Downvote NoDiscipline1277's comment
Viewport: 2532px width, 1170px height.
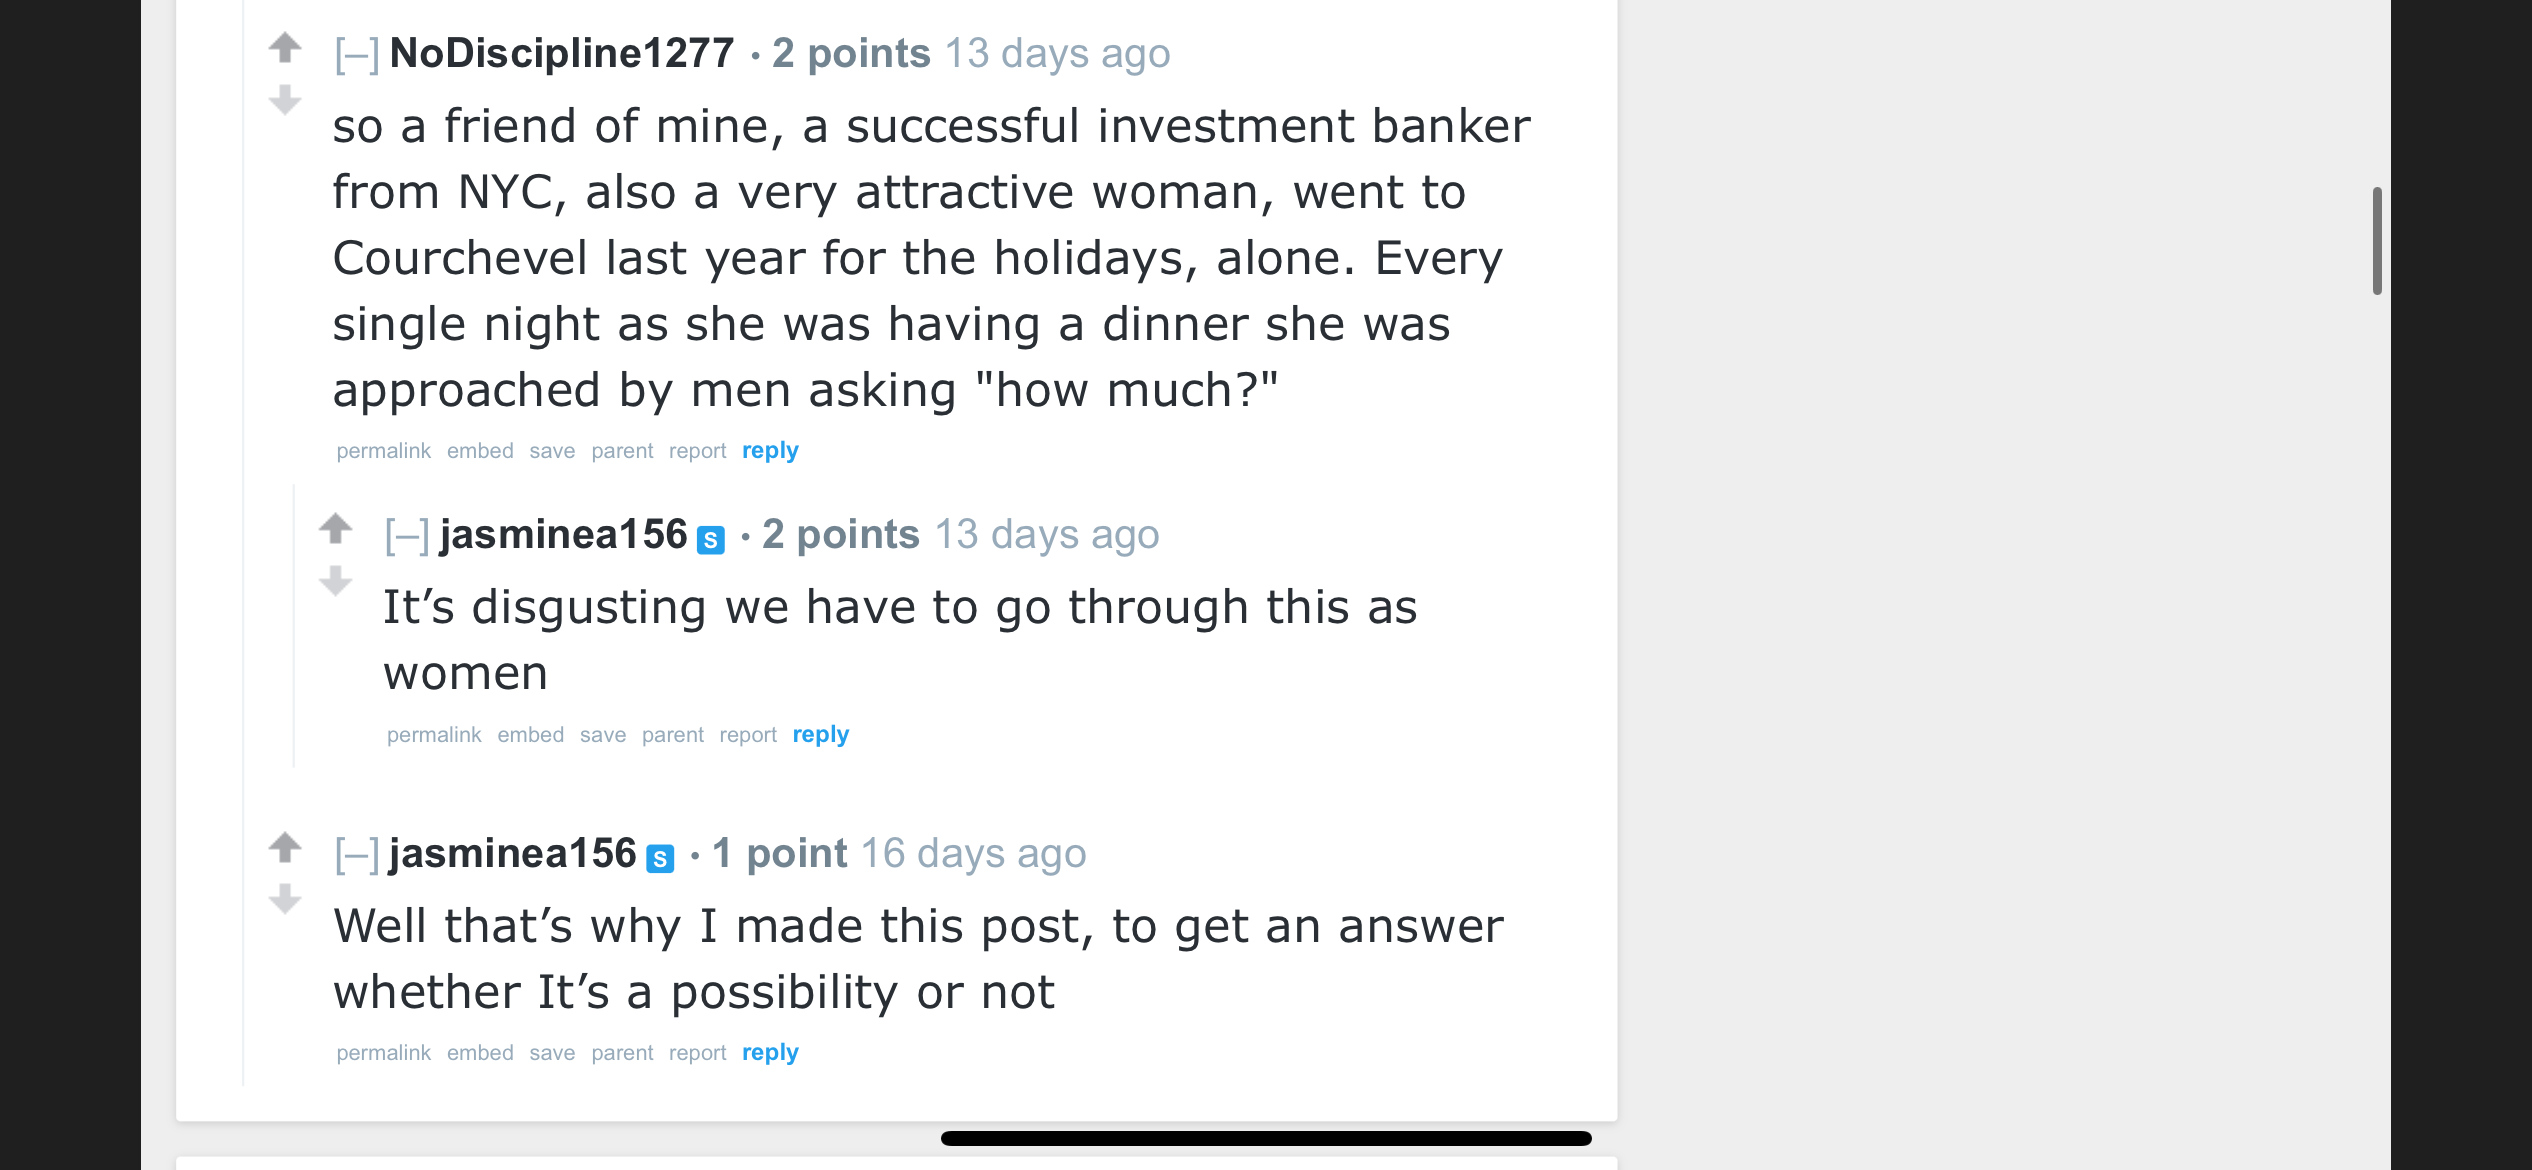[285, 100]
